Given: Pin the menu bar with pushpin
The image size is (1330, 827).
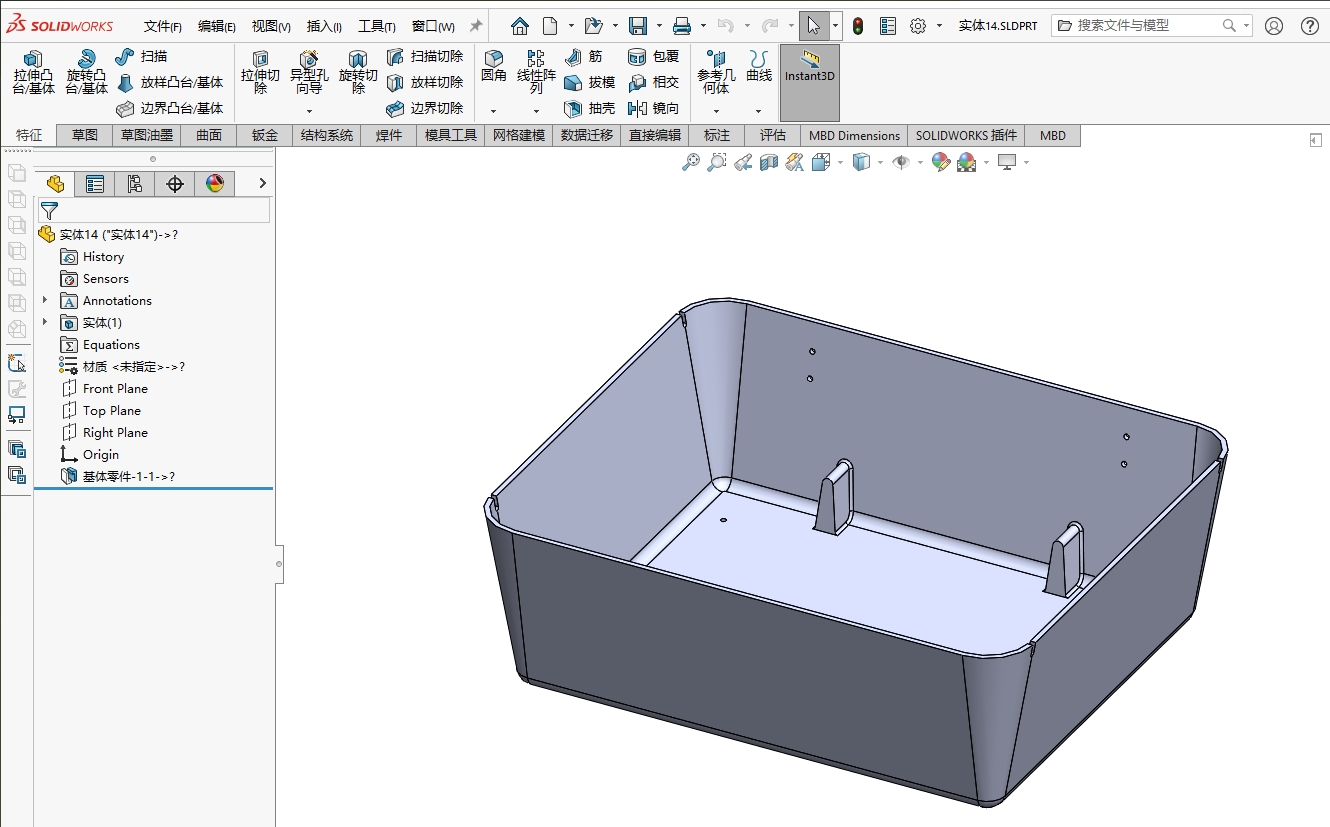Looking at the screenshot, I should [x=476, y=26].
